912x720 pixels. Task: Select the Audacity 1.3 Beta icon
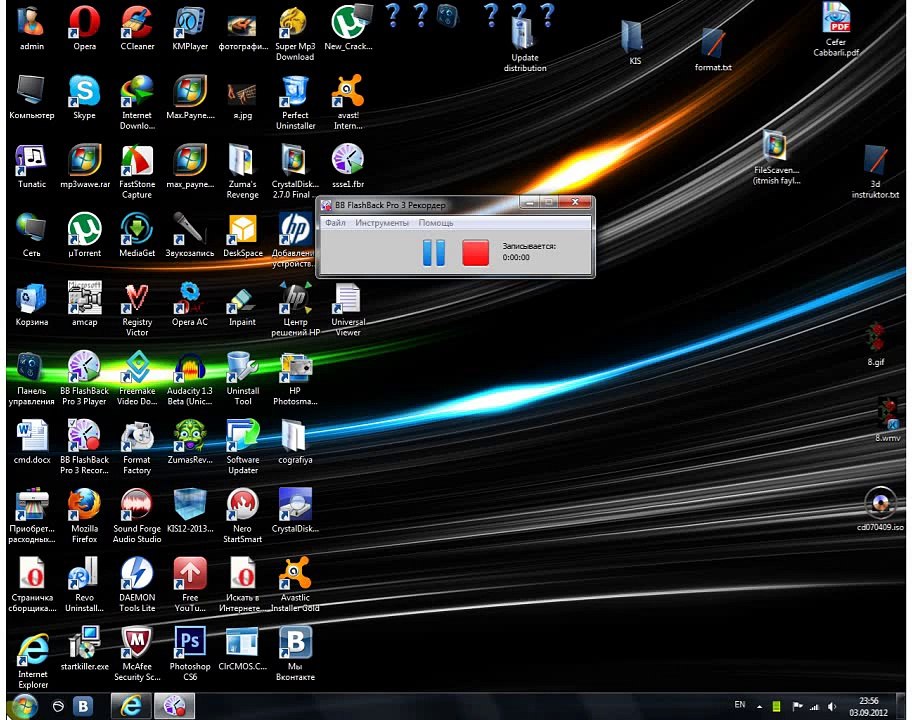[x=190, y=379]
